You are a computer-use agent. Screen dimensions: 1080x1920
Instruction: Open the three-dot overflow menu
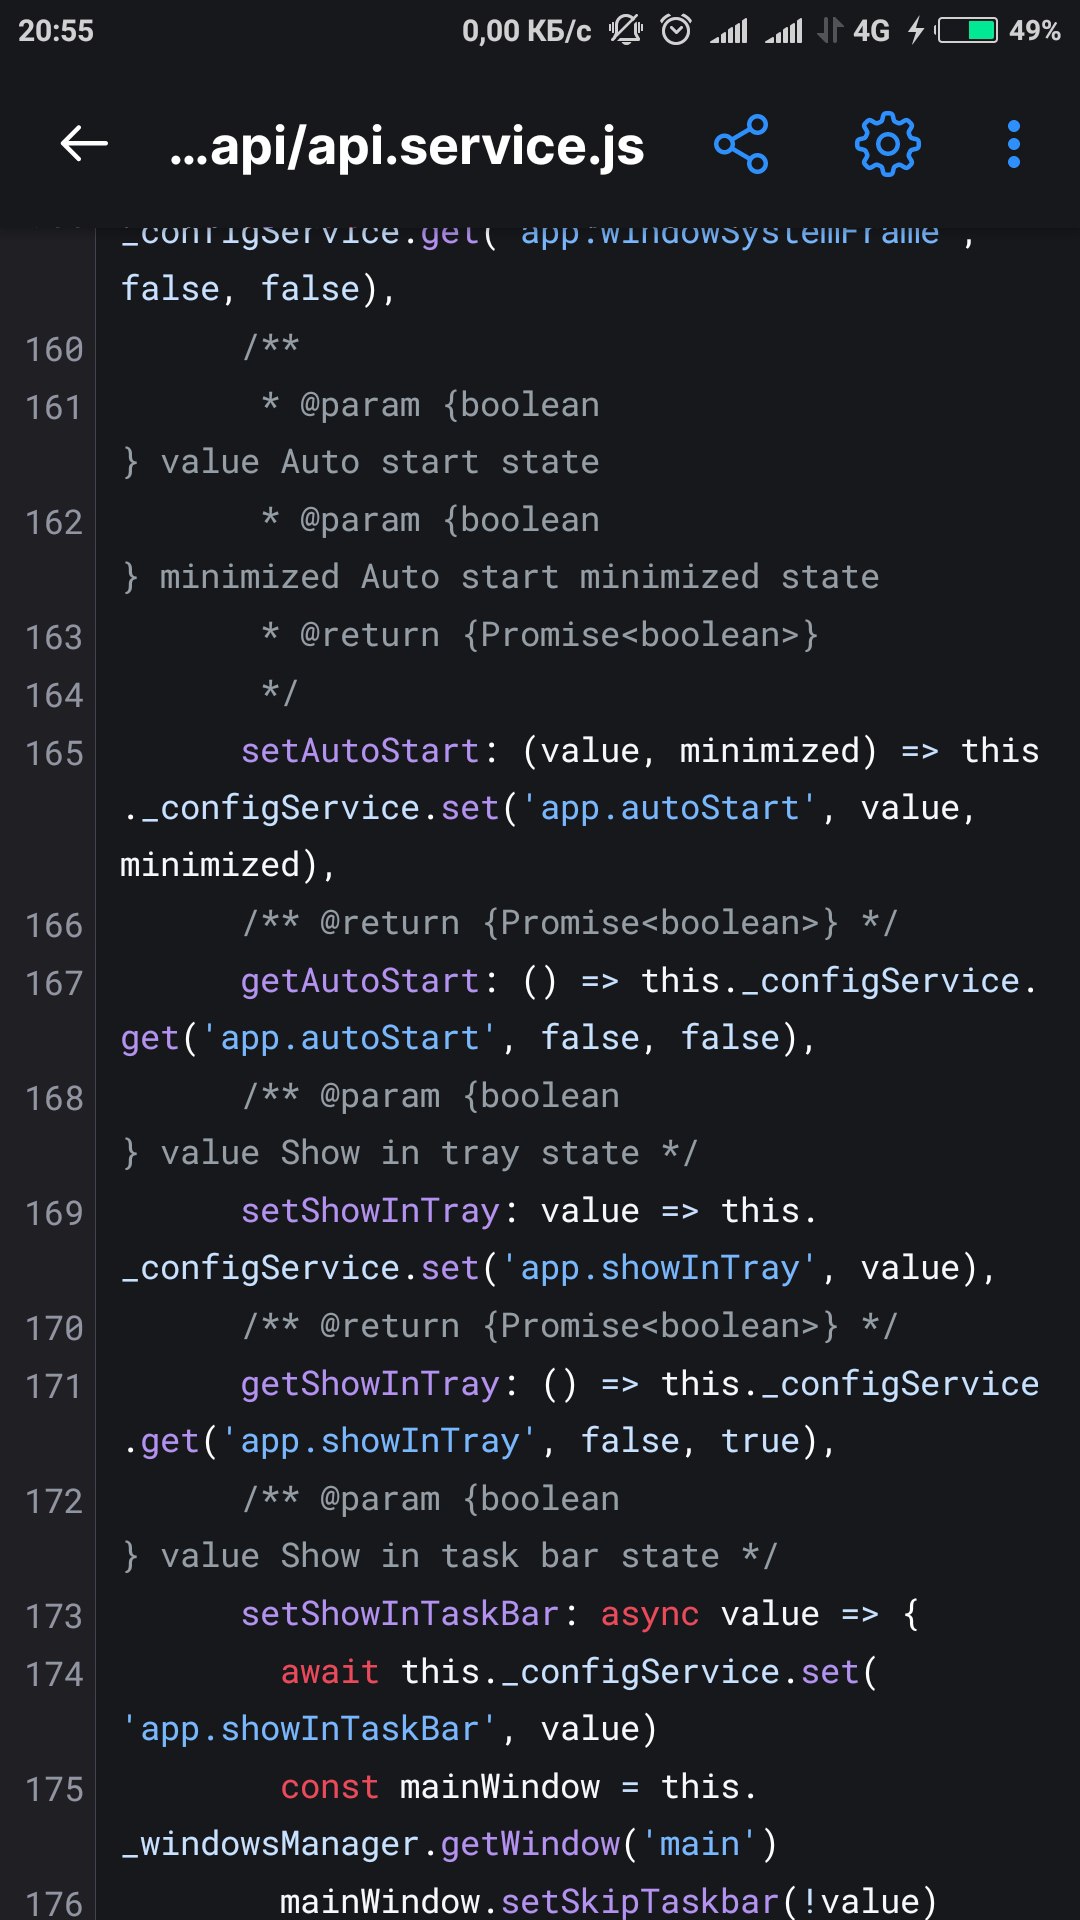point(1014,144)
